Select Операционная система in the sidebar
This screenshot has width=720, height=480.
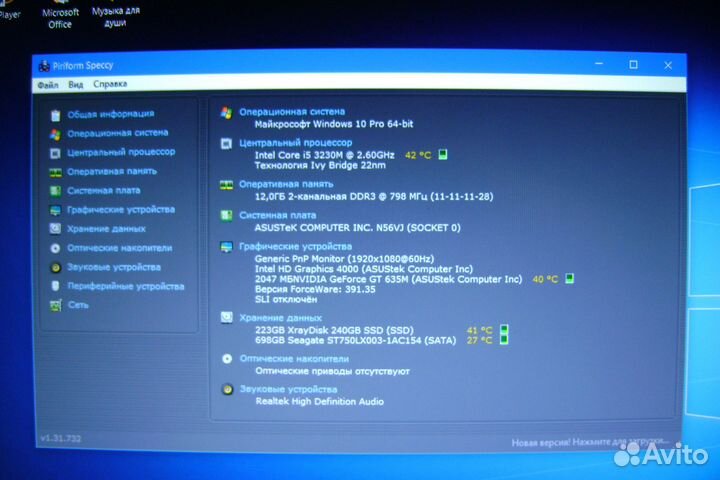point(118,133)
